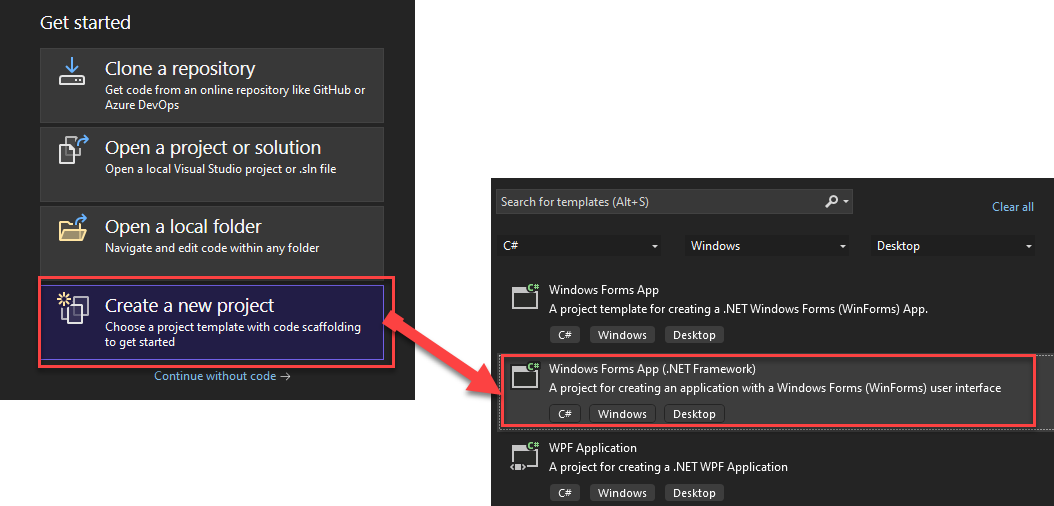1054x506 pixels.
Task: Click the Create a new project icon
Action: [x=72, y=309]
